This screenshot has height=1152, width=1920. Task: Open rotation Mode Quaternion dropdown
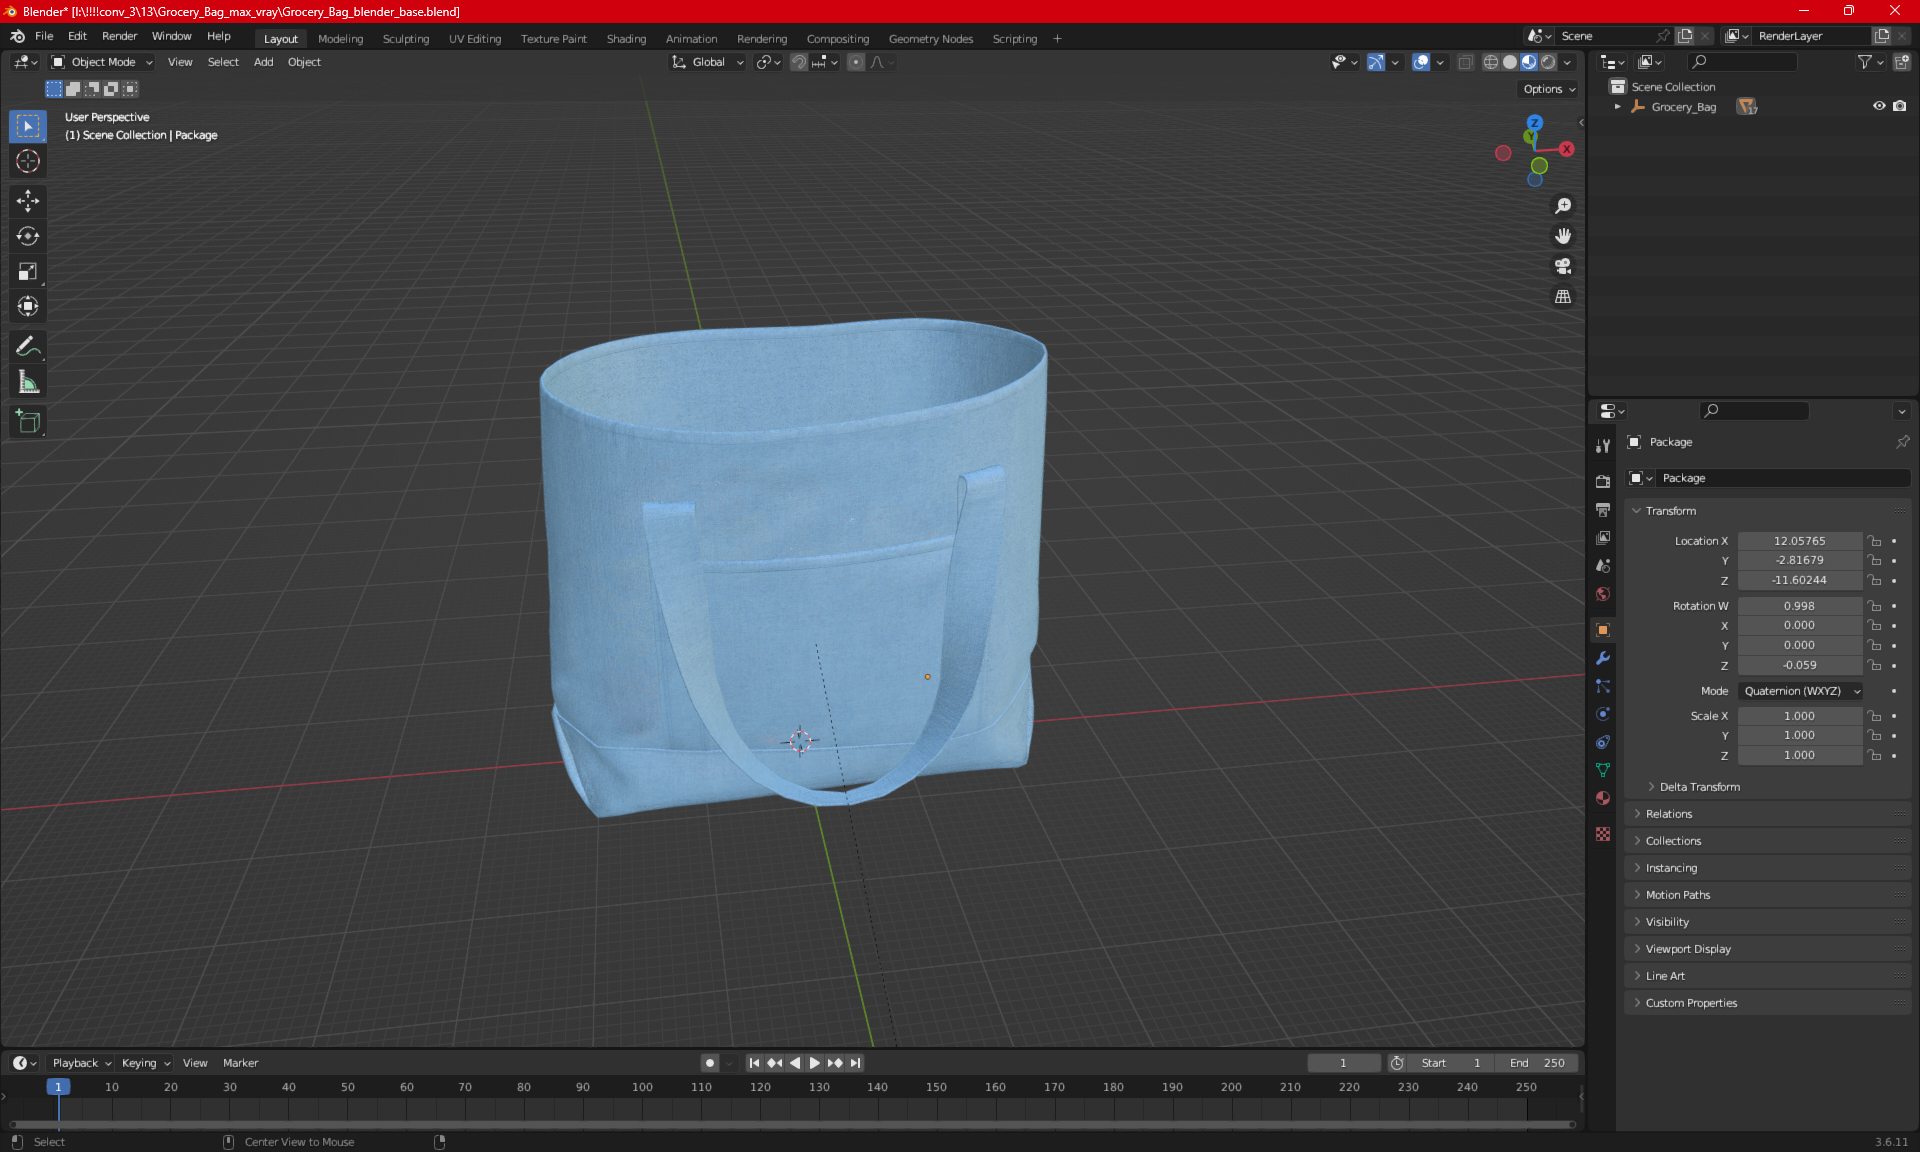[1801, 691]
